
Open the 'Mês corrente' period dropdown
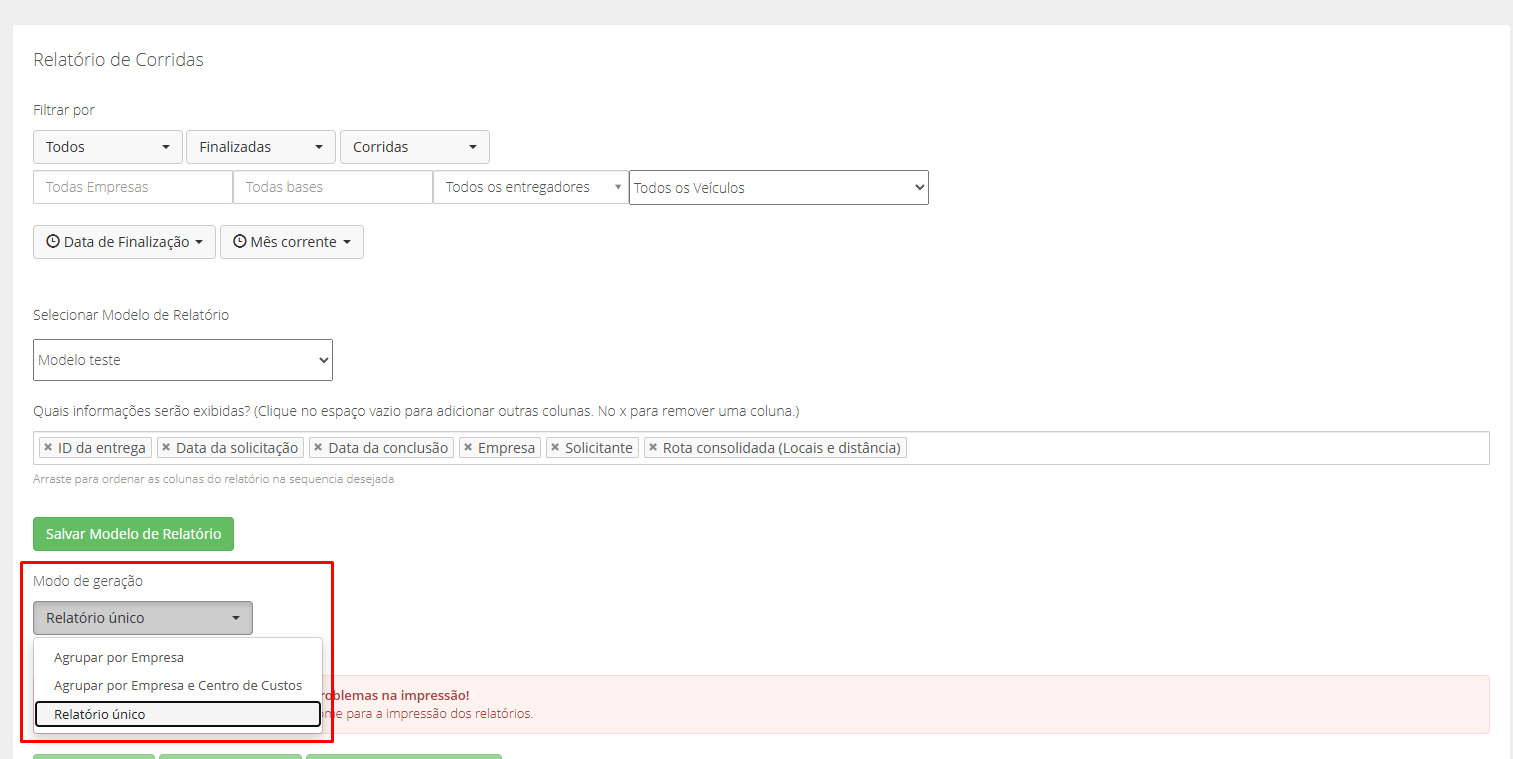tap(292, 242)
